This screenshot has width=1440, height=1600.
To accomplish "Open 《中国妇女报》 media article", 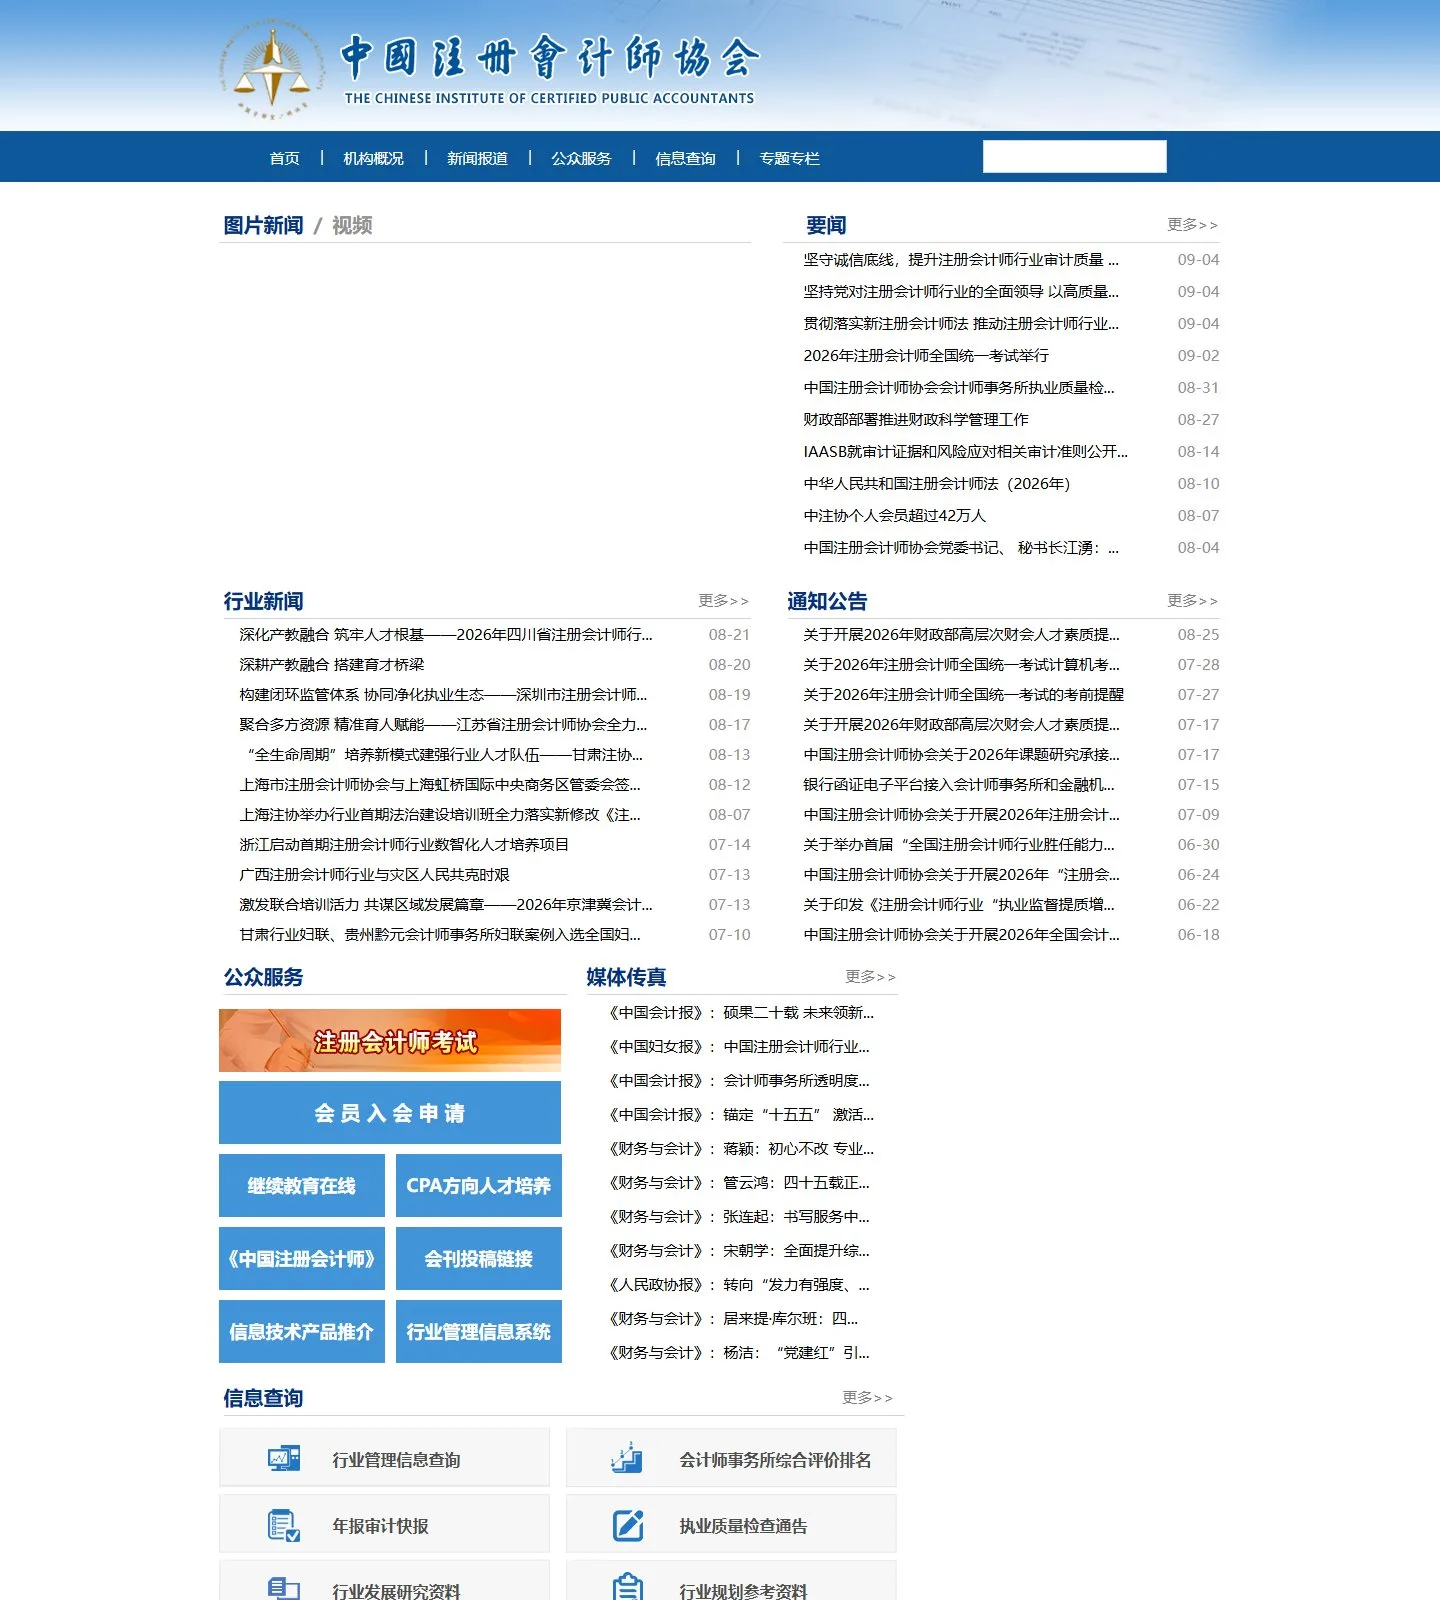I will point(739,1047).
